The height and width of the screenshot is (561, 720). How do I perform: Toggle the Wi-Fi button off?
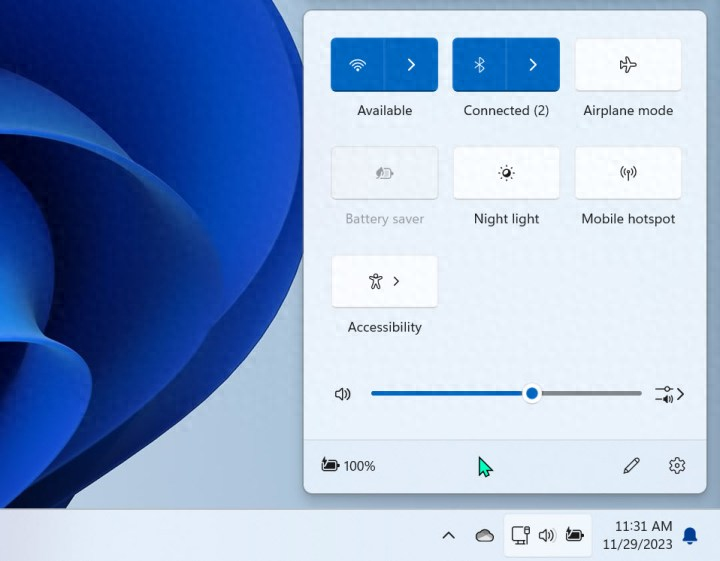click(358, 65)
